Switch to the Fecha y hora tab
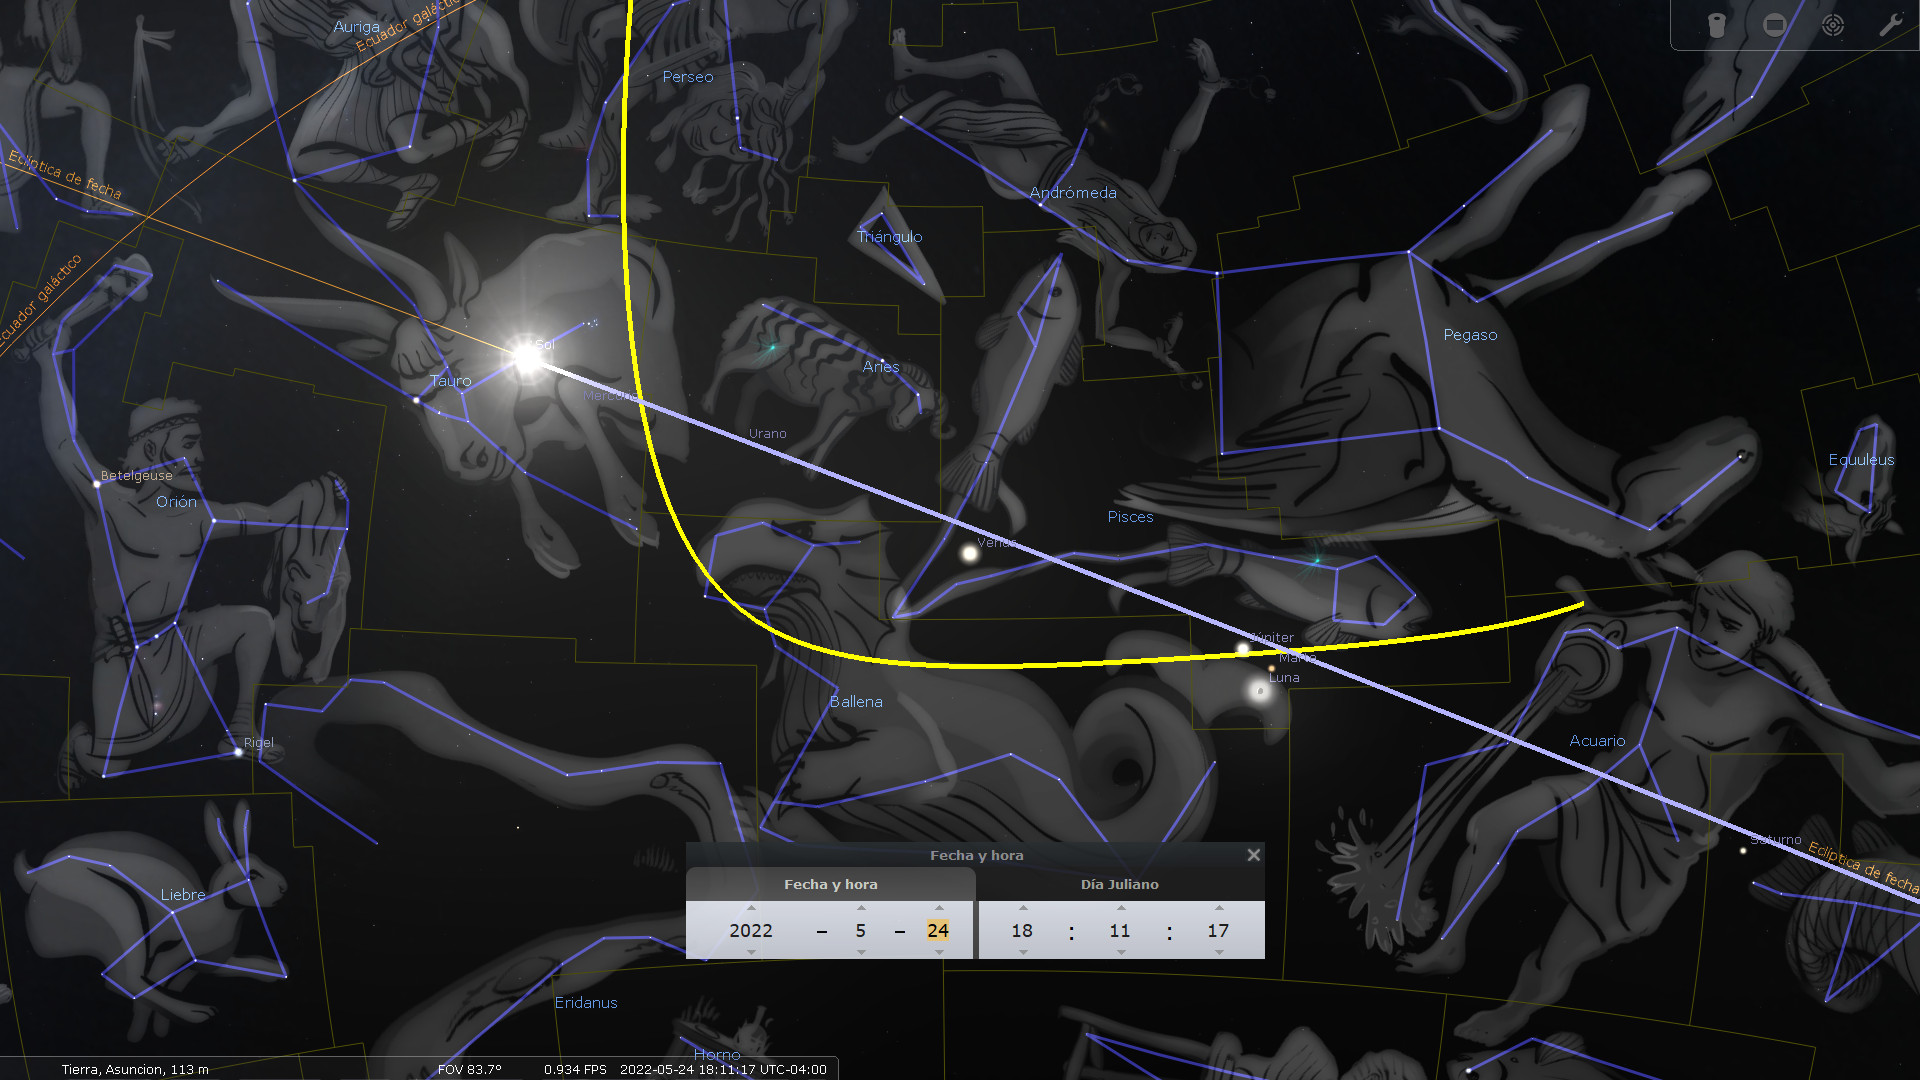This screenshot has width=1920, height=1080. 830,884
